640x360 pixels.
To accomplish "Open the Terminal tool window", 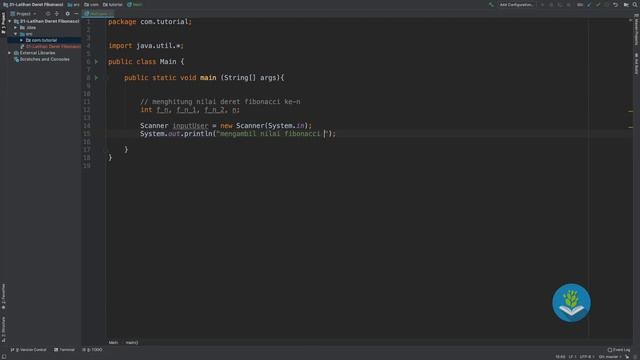I will pyautogui.click(x=64, y=350).
